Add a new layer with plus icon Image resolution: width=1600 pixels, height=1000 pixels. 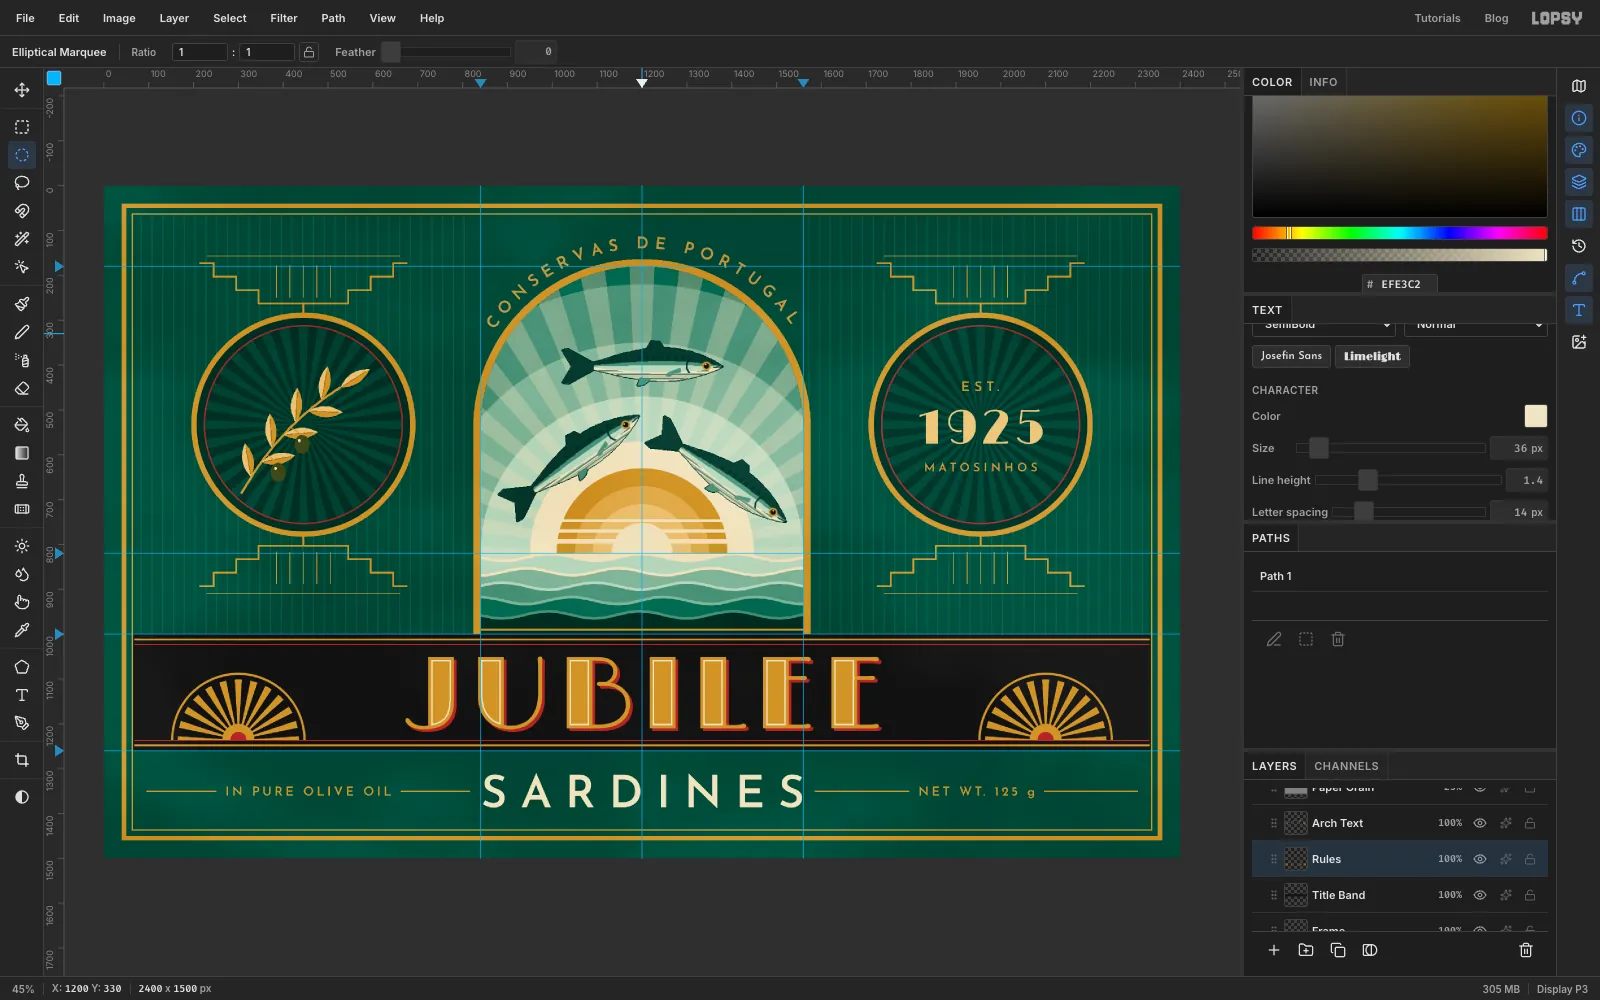1274,950
